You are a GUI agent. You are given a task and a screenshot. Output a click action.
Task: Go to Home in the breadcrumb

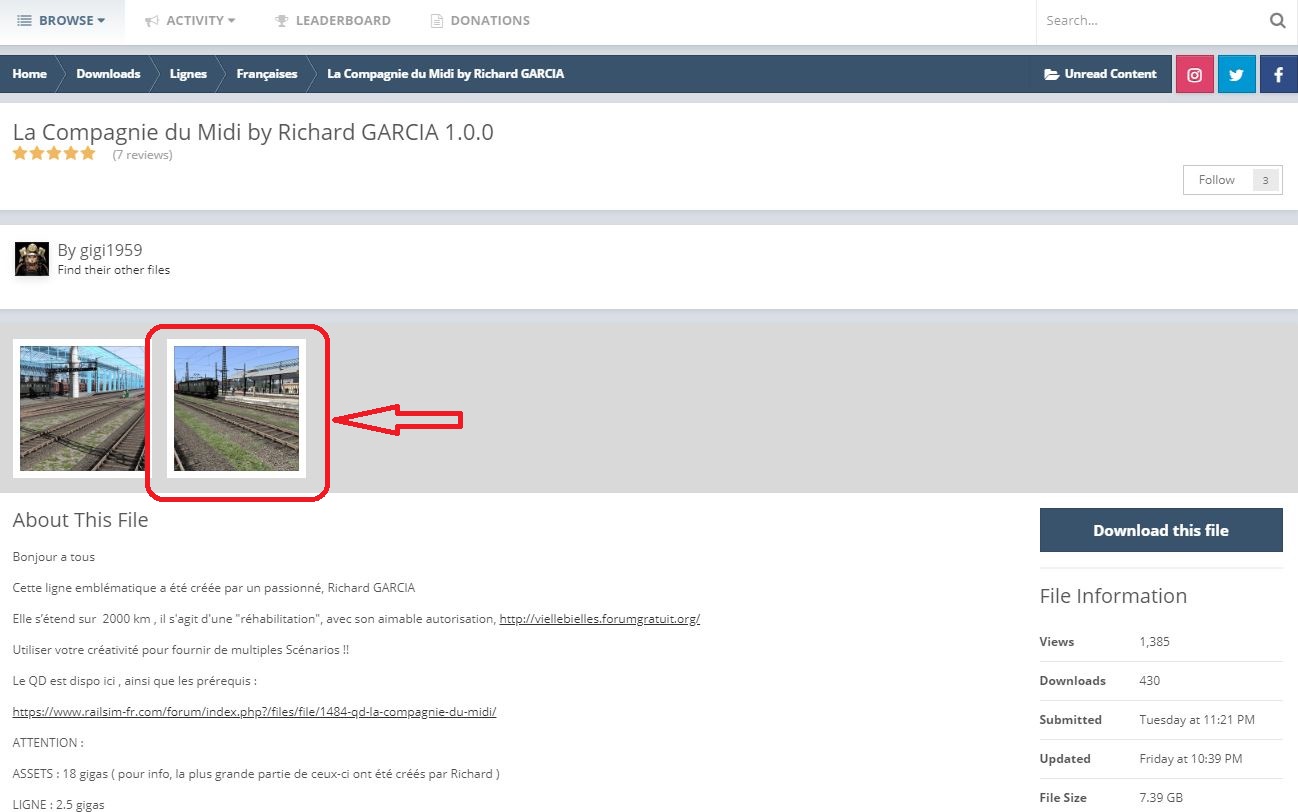30,74
